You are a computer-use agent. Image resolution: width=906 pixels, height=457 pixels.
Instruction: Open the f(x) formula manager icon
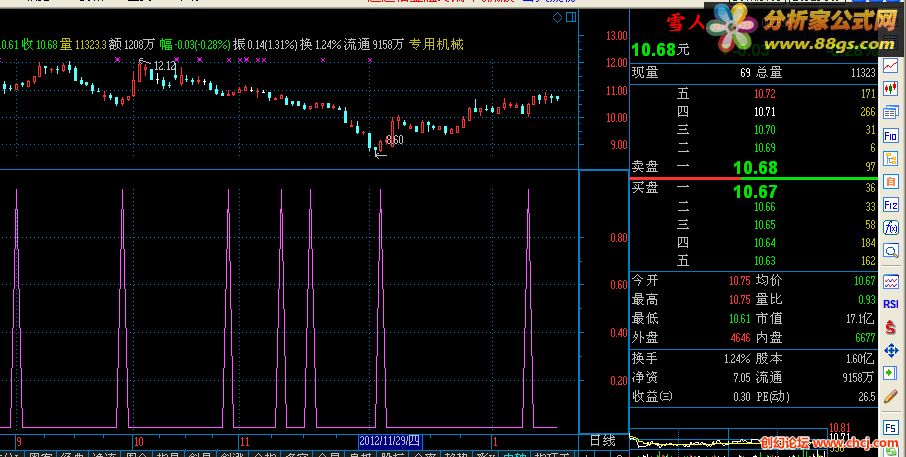pos(890,228)
